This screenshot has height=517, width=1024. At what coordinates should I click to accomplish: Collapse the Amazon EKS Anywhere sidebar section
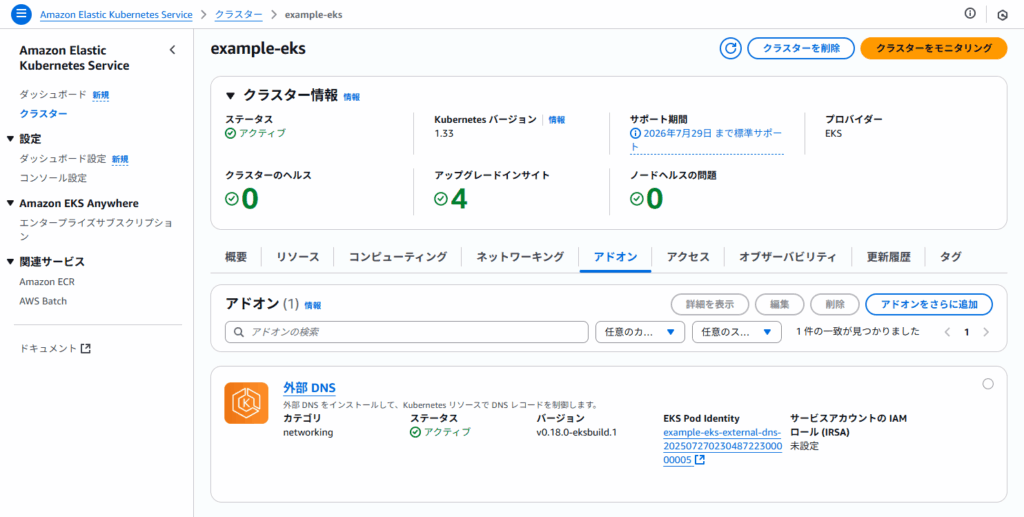point(10,203)
